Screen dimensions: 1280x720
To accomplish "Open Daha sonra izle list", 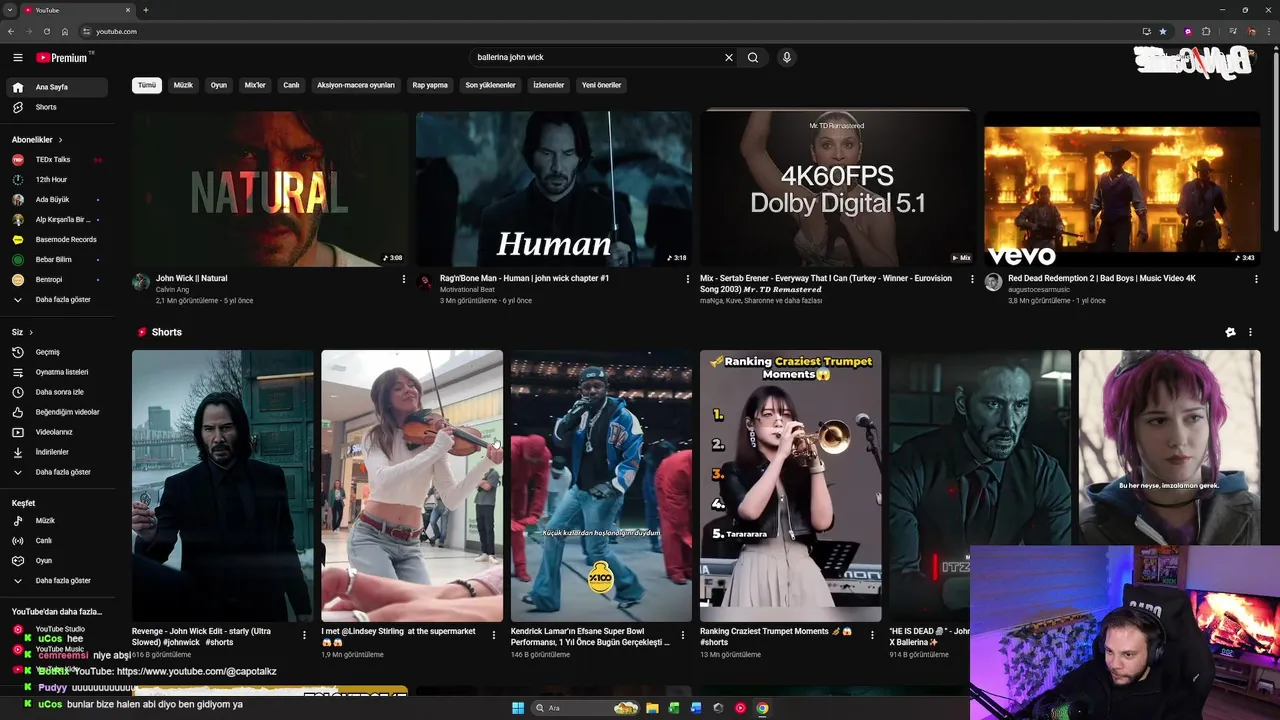I will click(x=57, y=392).
